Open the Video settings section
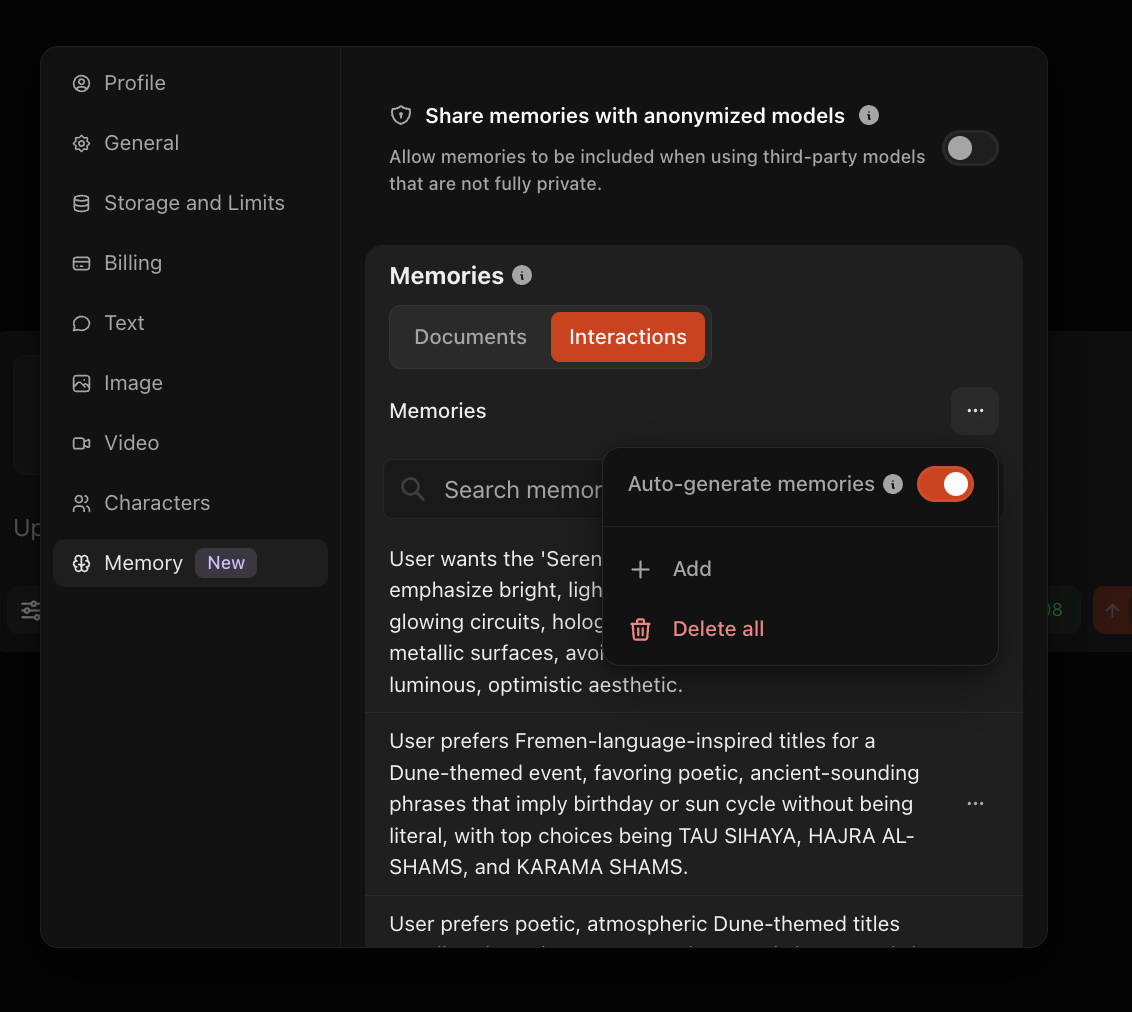Image resolution: width=1132 pixels, height=1012 pixels. pyautogui.click(x=131, y=443)
